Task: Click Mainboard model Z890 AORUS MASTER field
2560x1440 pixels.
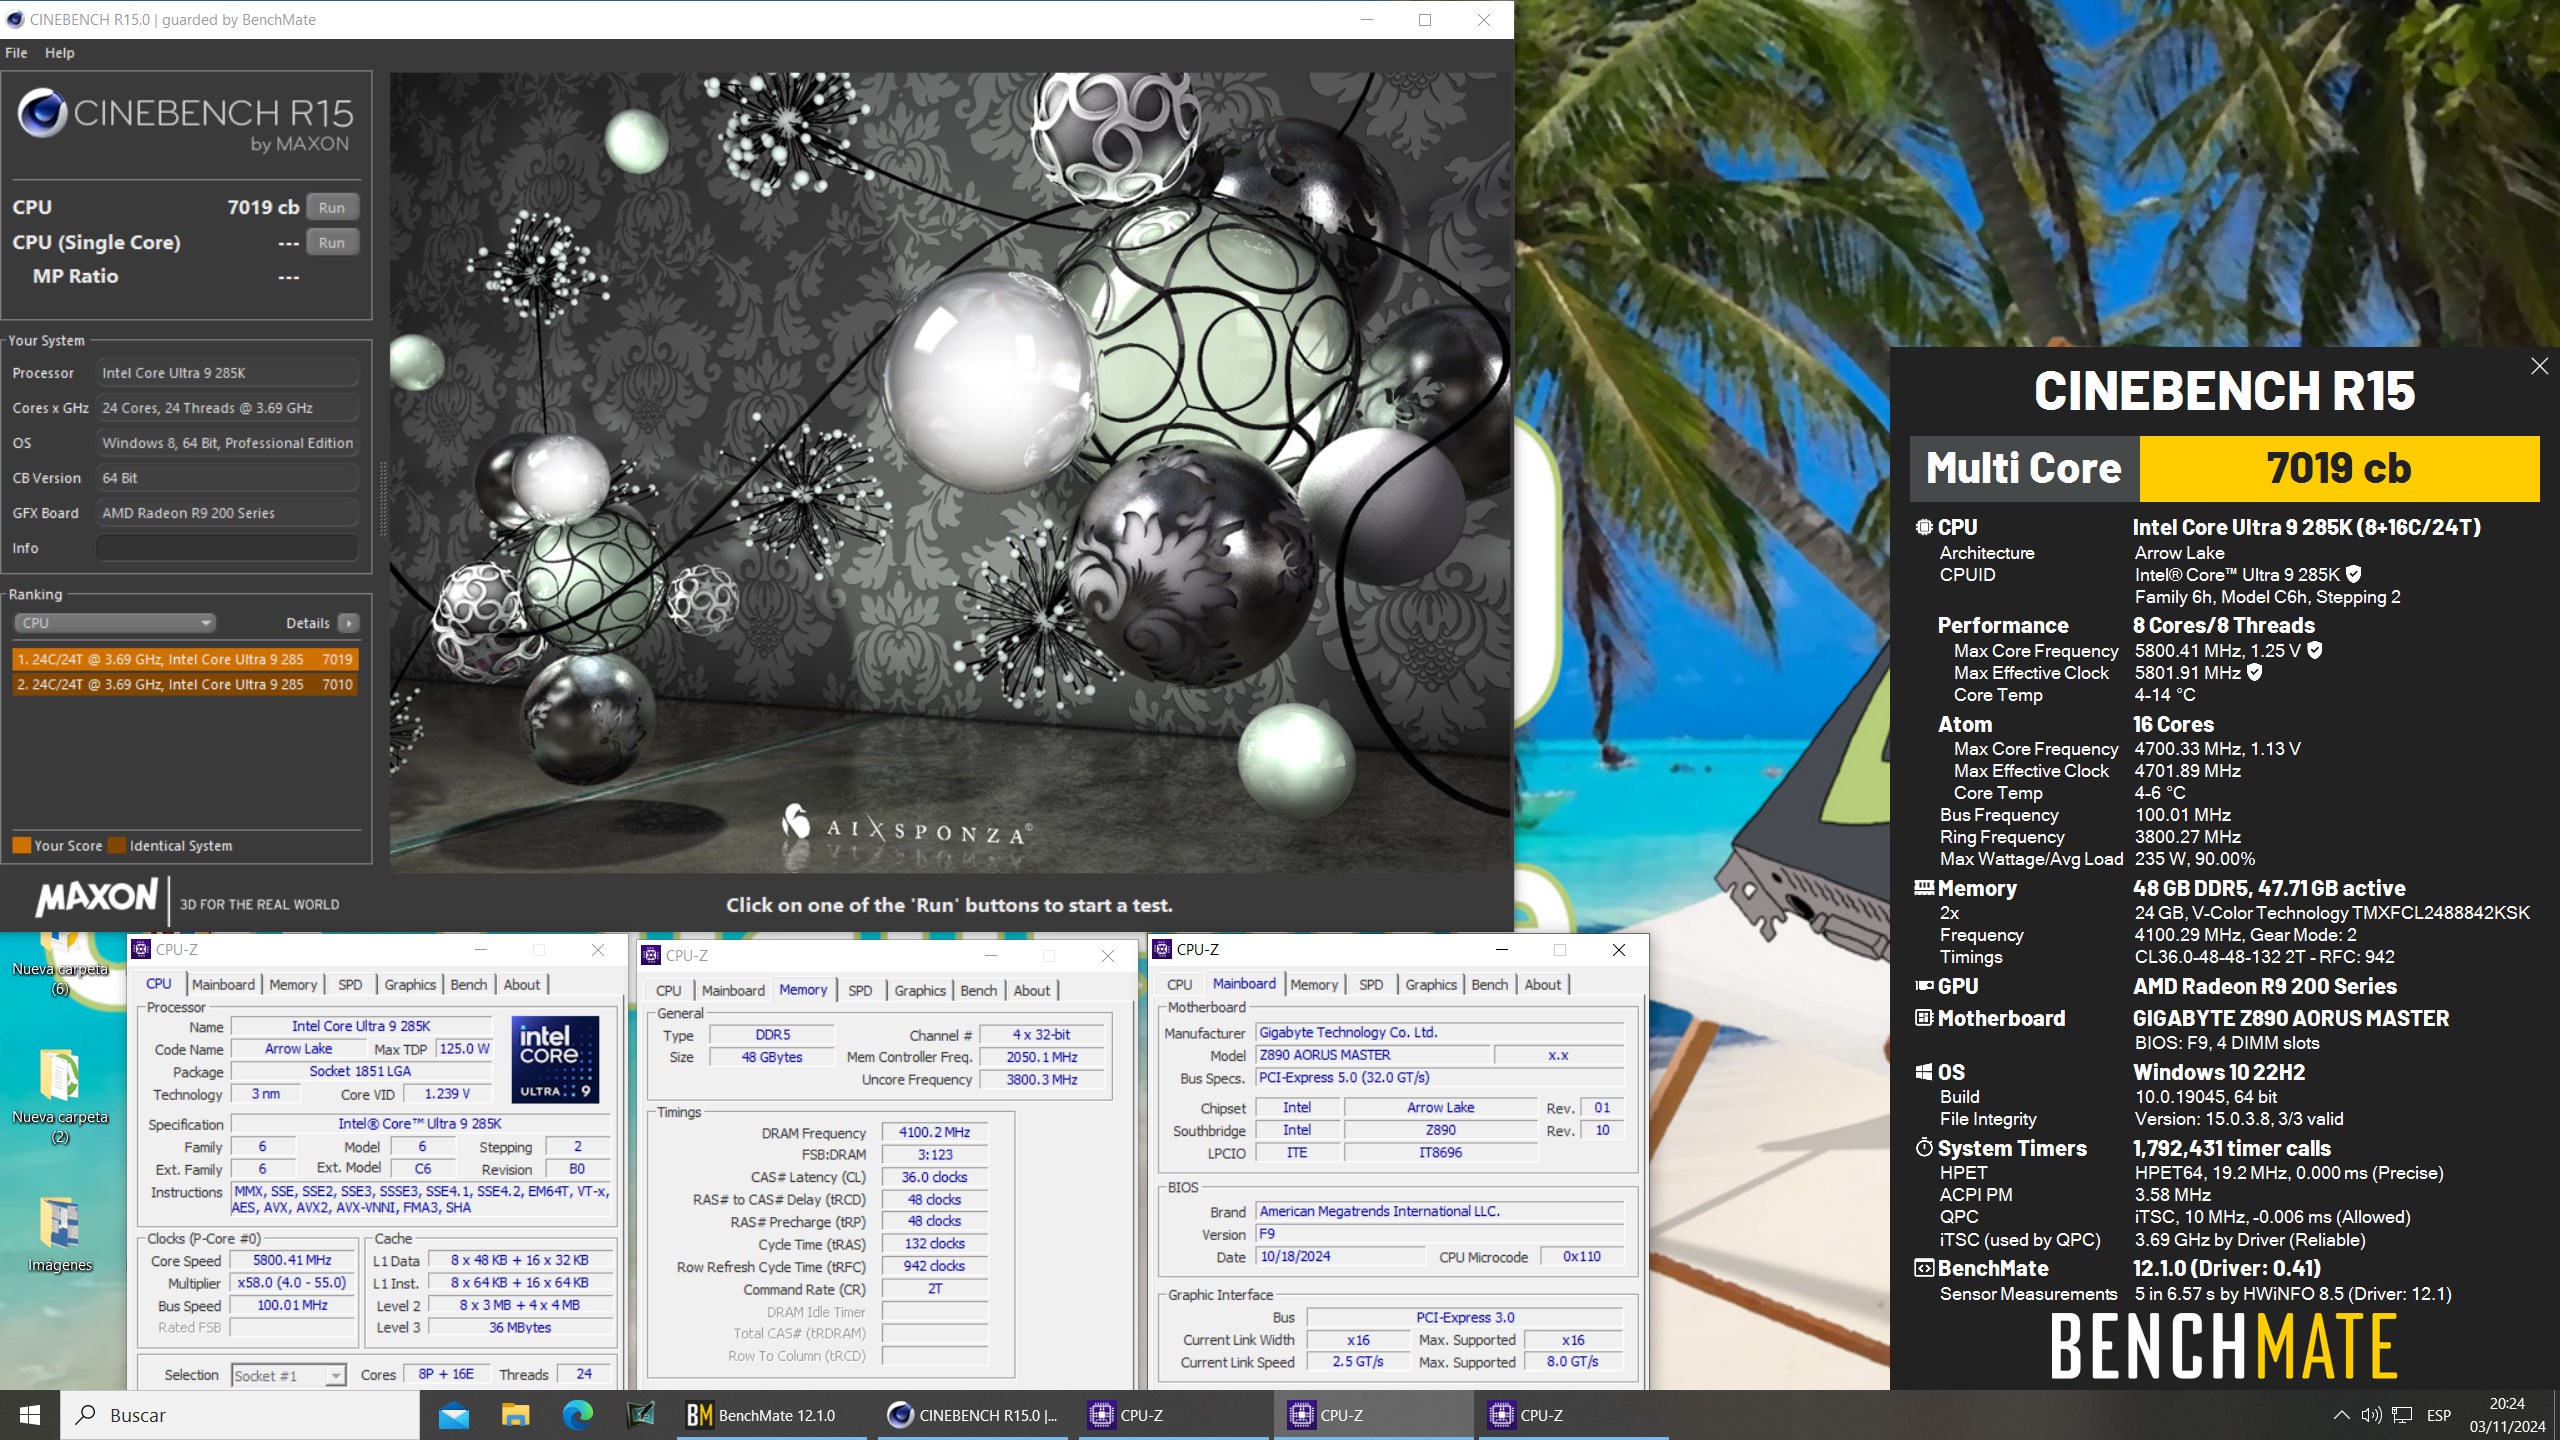Action: [x=1373, y=1054]
